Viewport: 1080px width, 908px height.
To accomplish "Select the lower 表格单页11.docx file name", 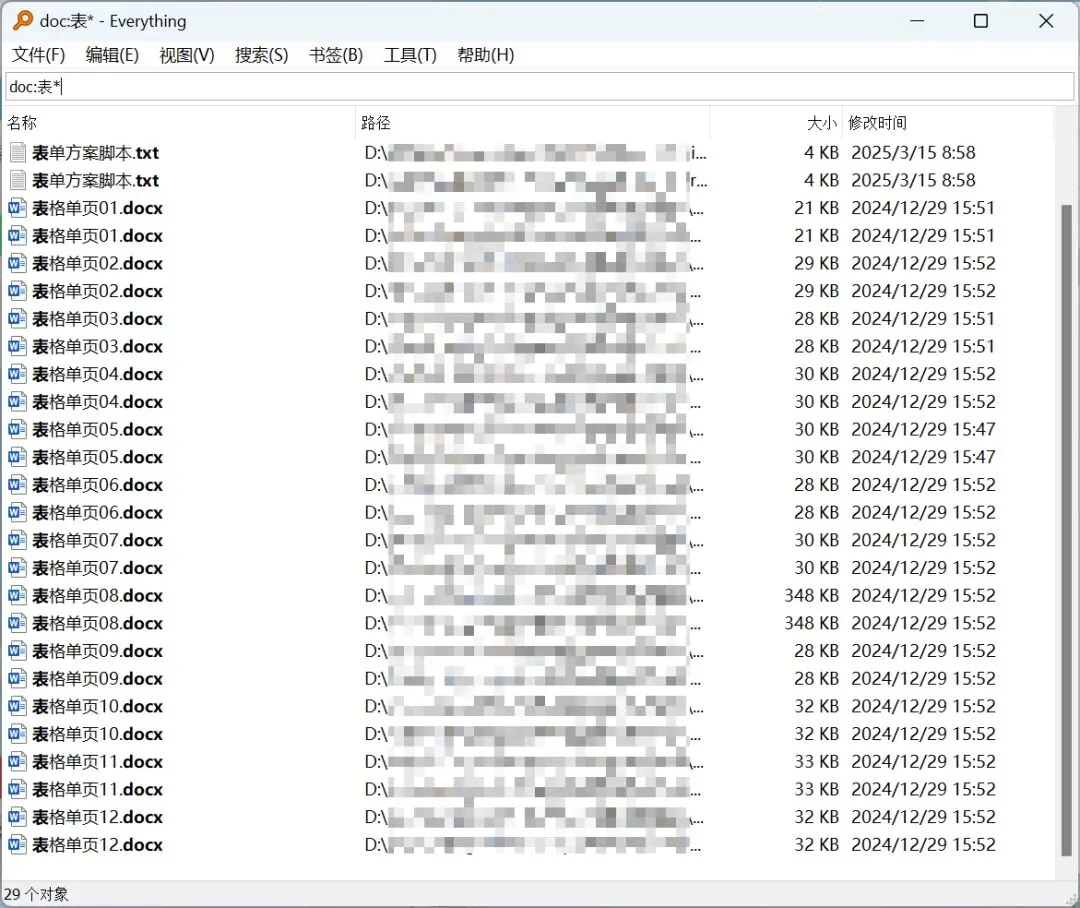I will click(97, 790).
